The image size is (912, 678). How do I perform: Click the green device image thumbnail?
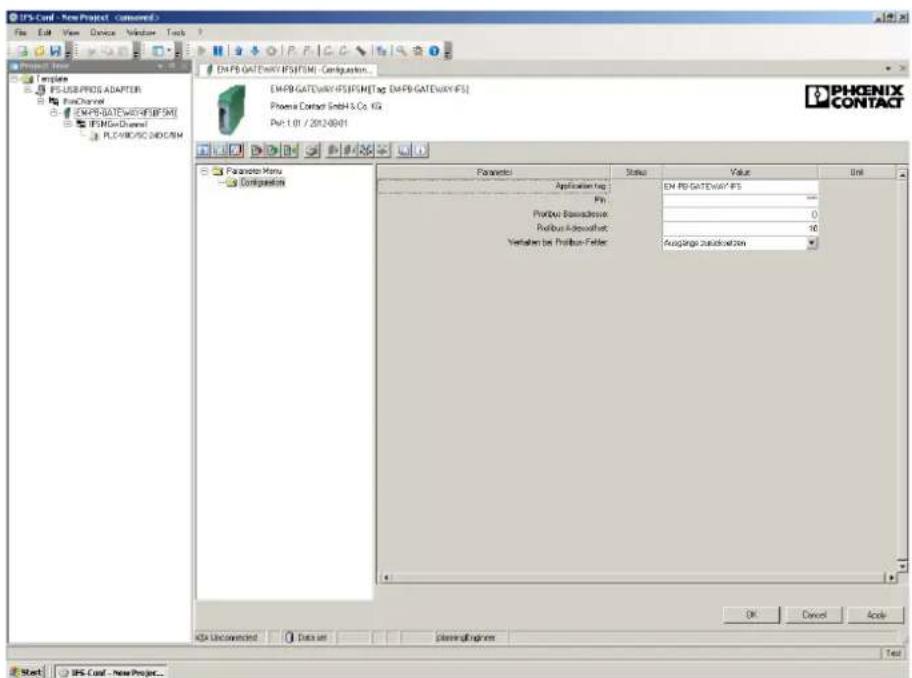click(x=231, y=109)
